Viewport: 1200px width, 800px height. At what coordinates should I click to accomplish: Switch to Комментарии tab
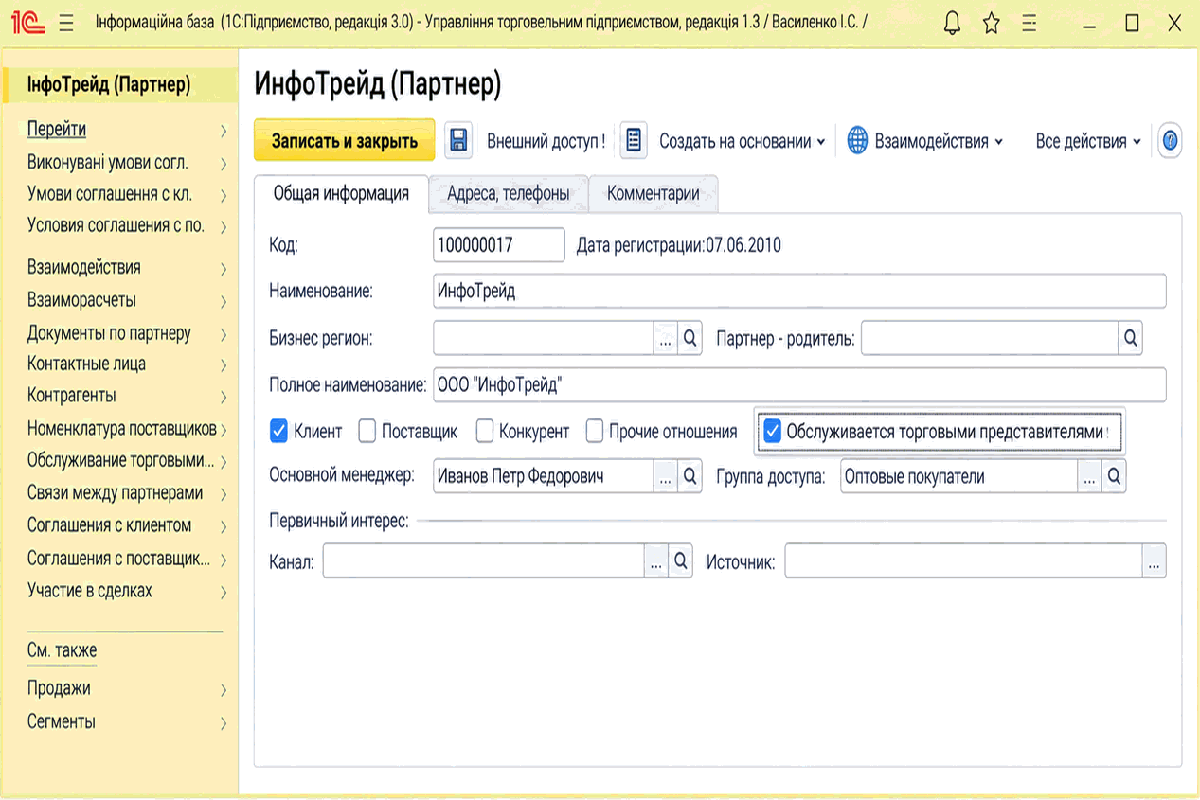click(653, 194)
